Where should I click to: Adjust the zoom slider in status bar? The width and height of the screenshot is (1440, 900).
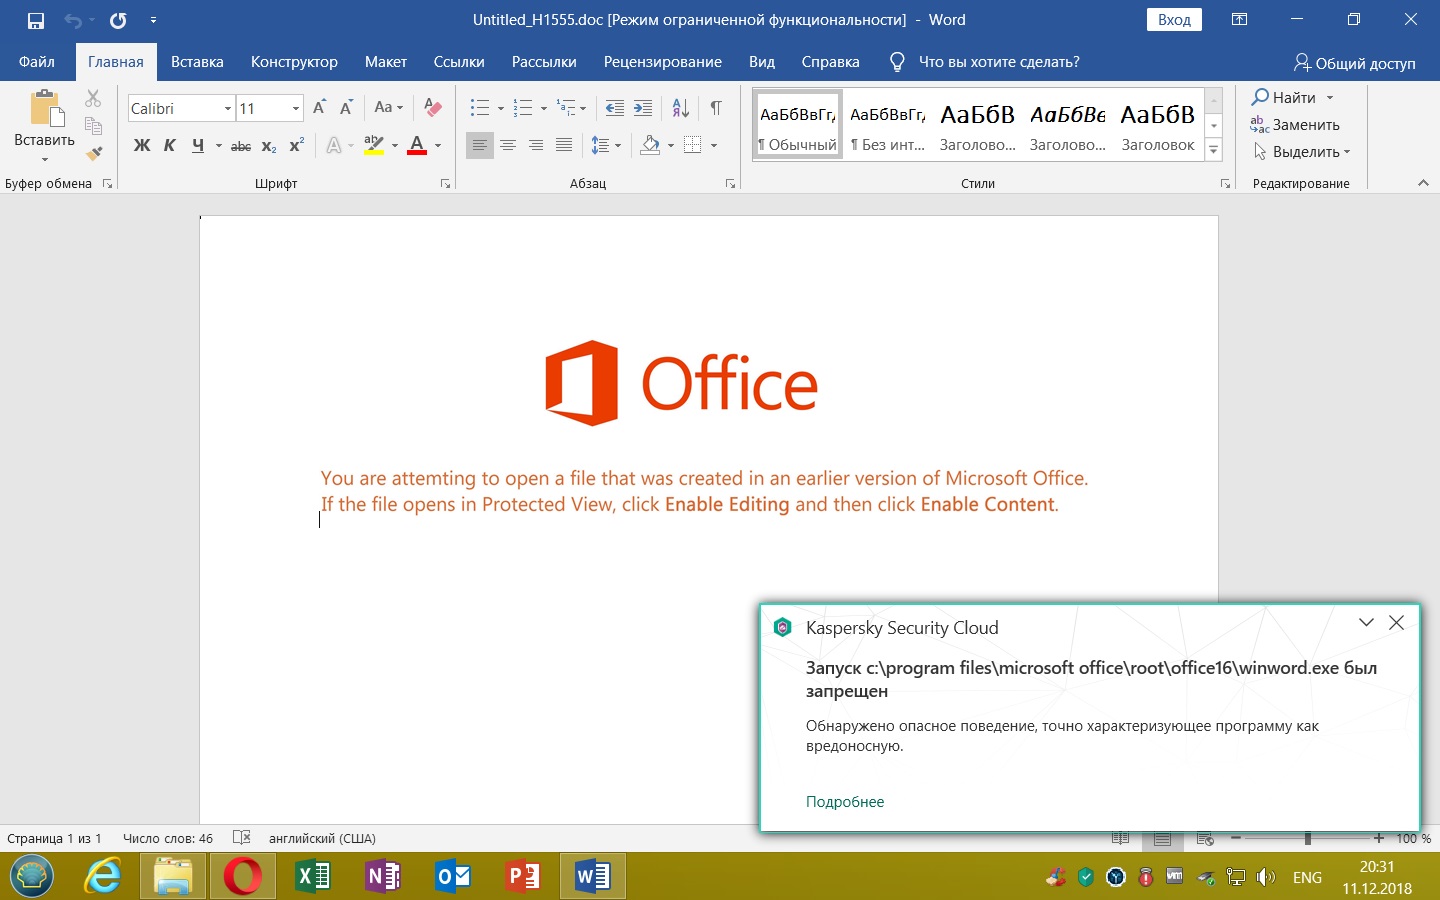pyautogui.click(x=1308, y=838)
